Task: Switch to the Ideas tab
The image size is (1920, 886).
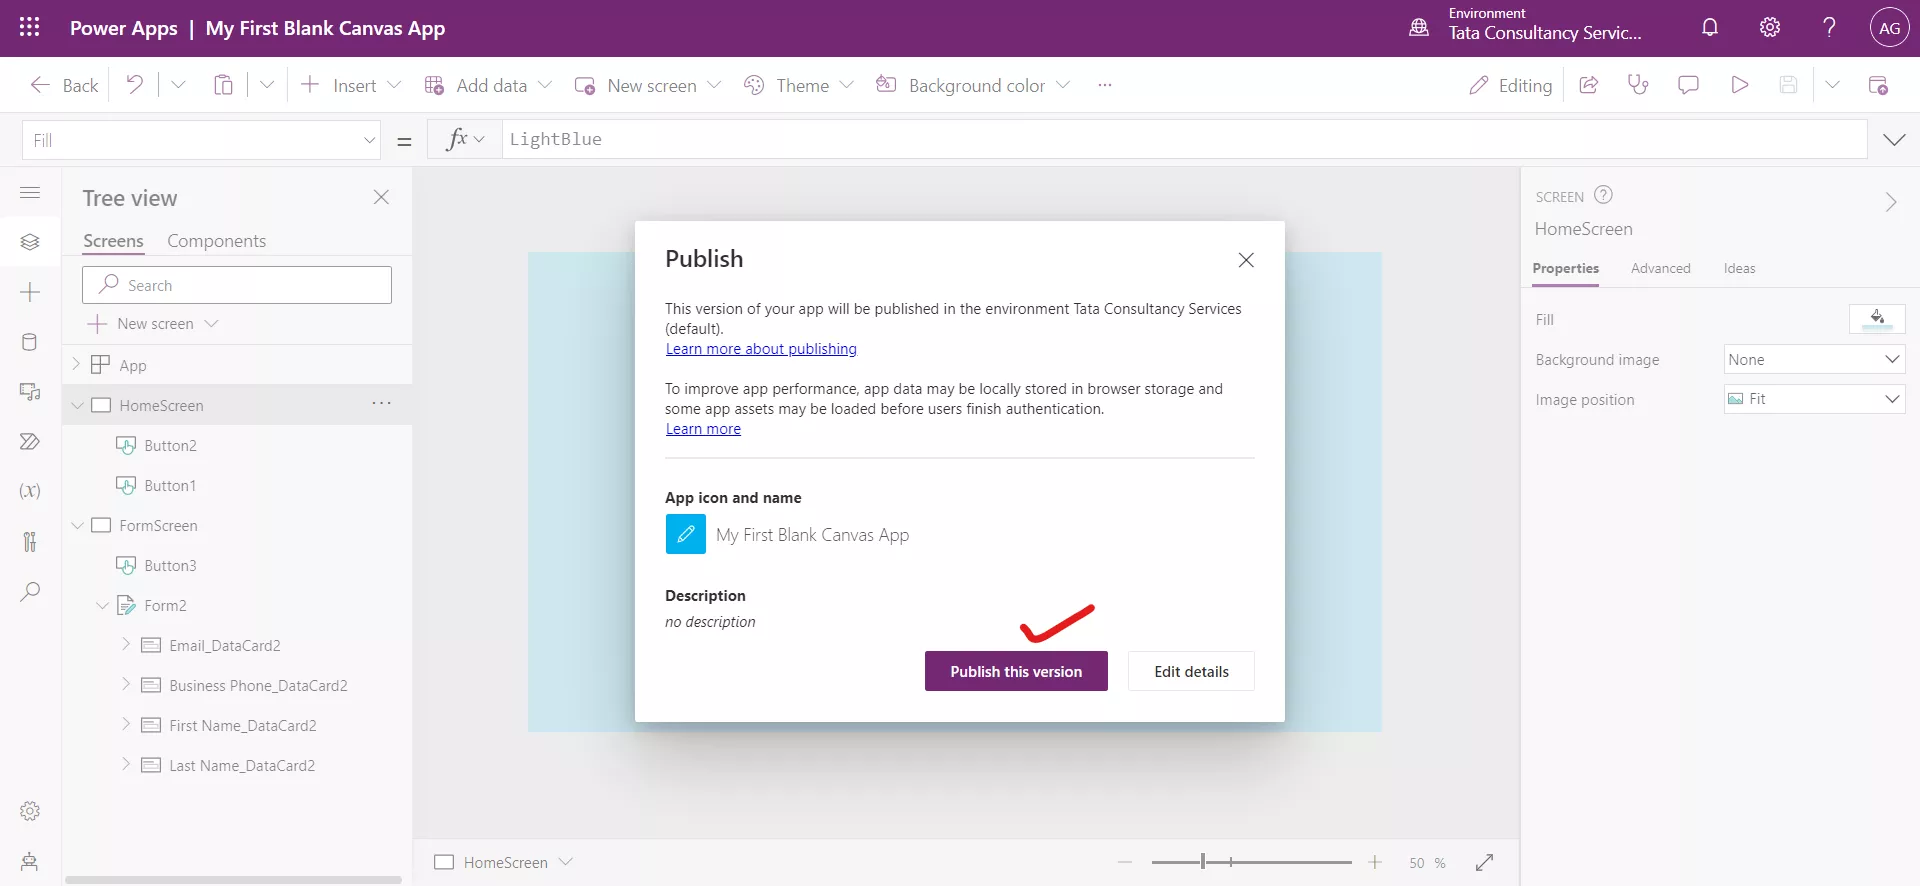Action: click(x=1739, y=268)
